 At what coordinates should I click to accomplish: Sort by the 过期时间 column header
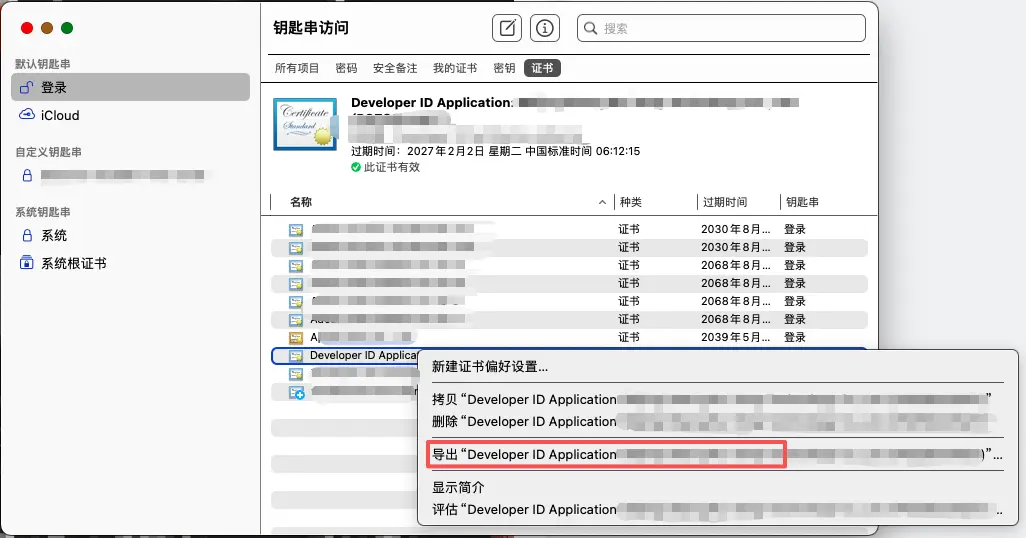725,202
